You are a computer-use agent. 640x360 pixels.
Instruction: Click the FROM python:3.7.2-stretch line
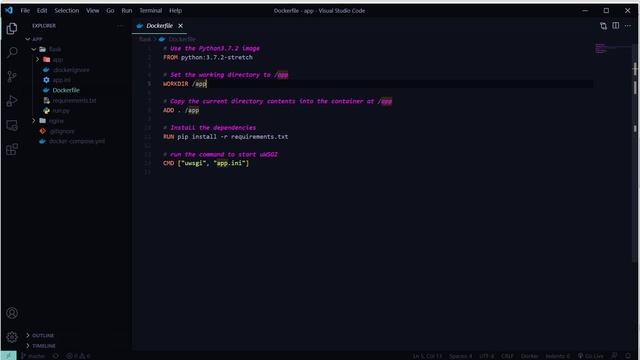[x=208, y=58]
